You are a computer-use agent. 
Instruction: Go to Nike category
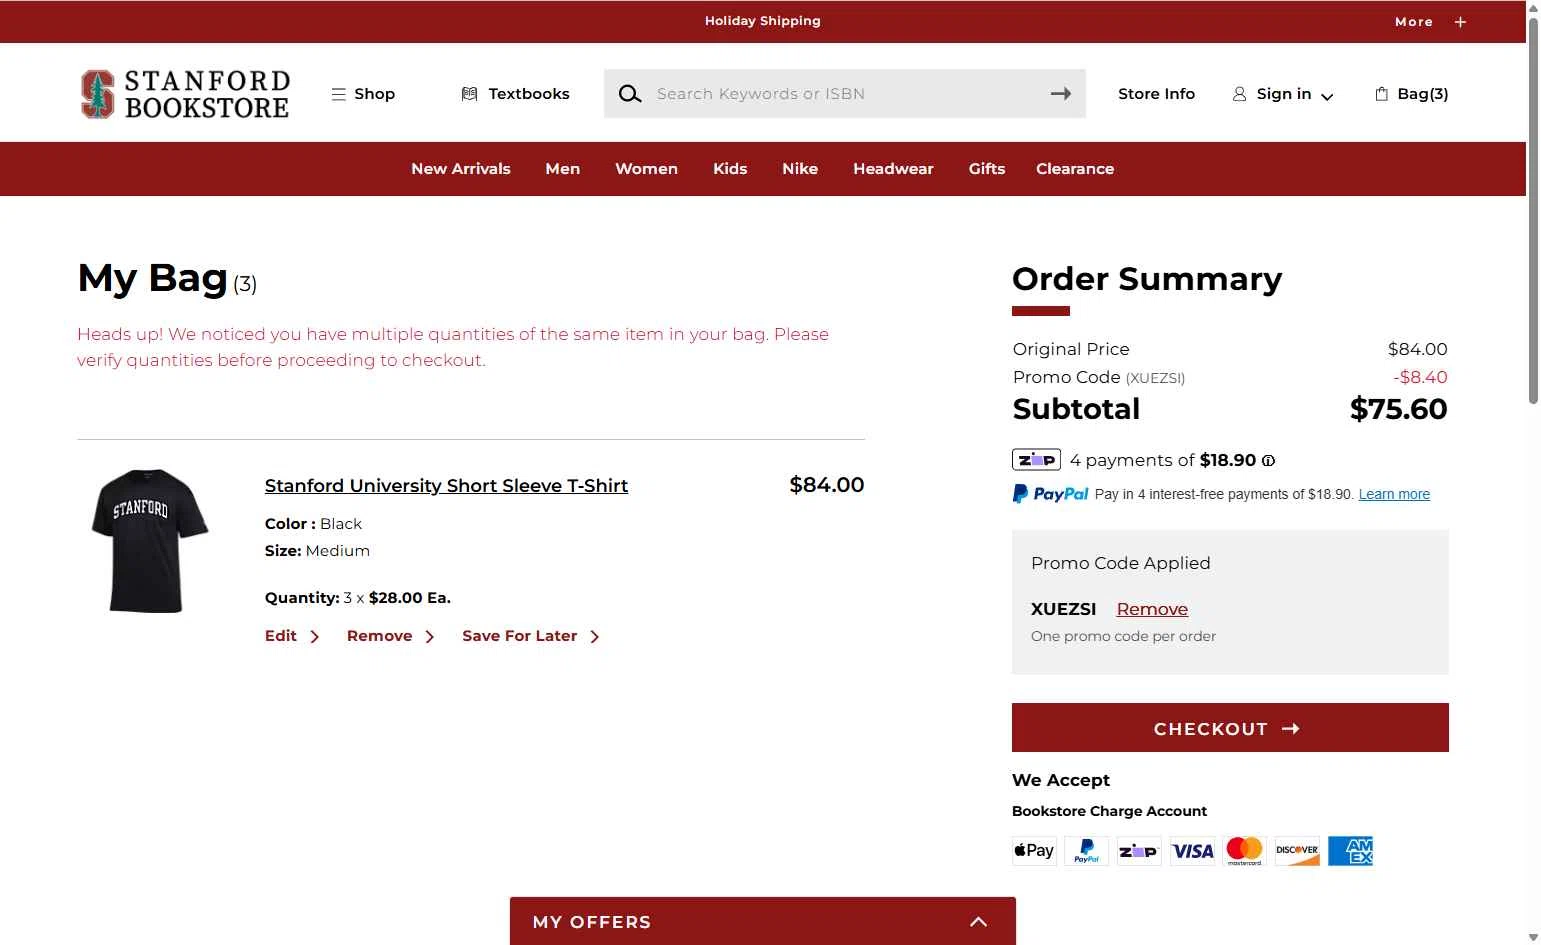click(x=800, y=169)
